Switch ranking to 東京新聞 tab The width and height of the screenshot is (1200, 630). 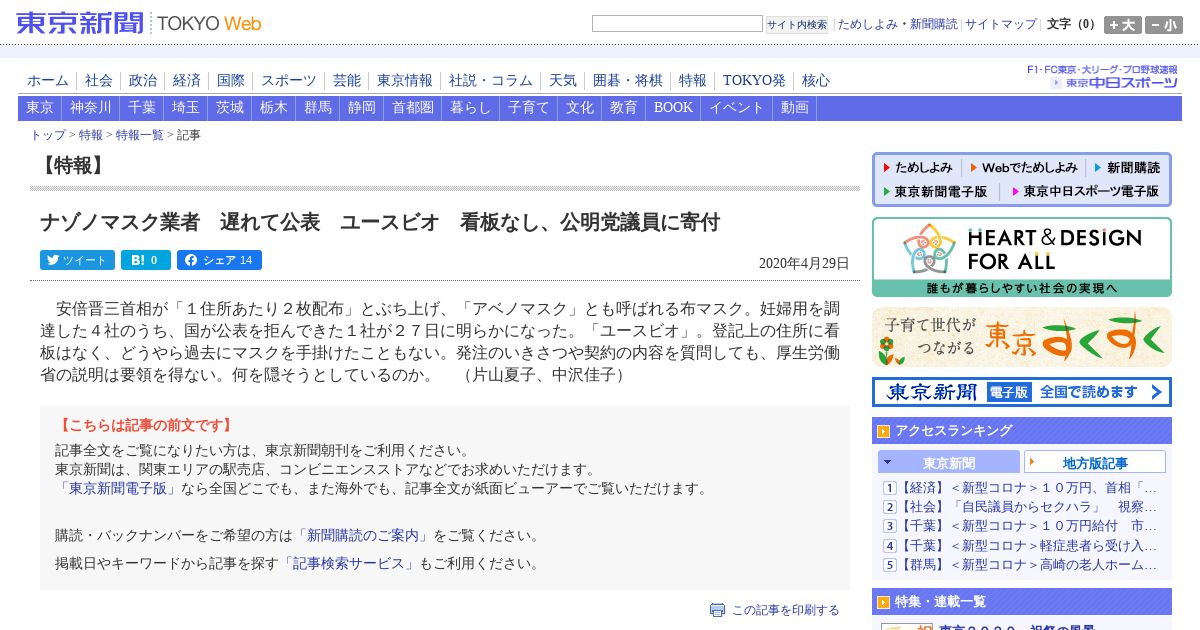click(948, 462)
